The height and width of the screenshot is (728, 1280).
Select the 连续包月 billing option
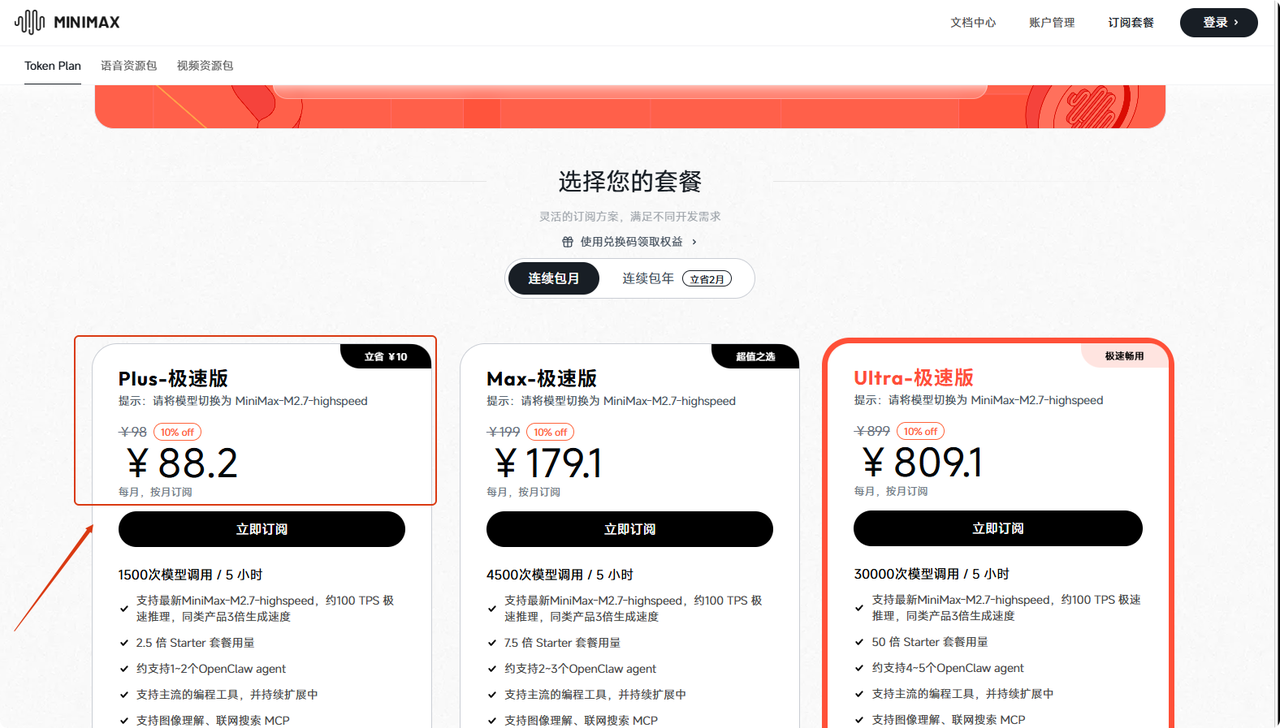[x=554, y=278]
